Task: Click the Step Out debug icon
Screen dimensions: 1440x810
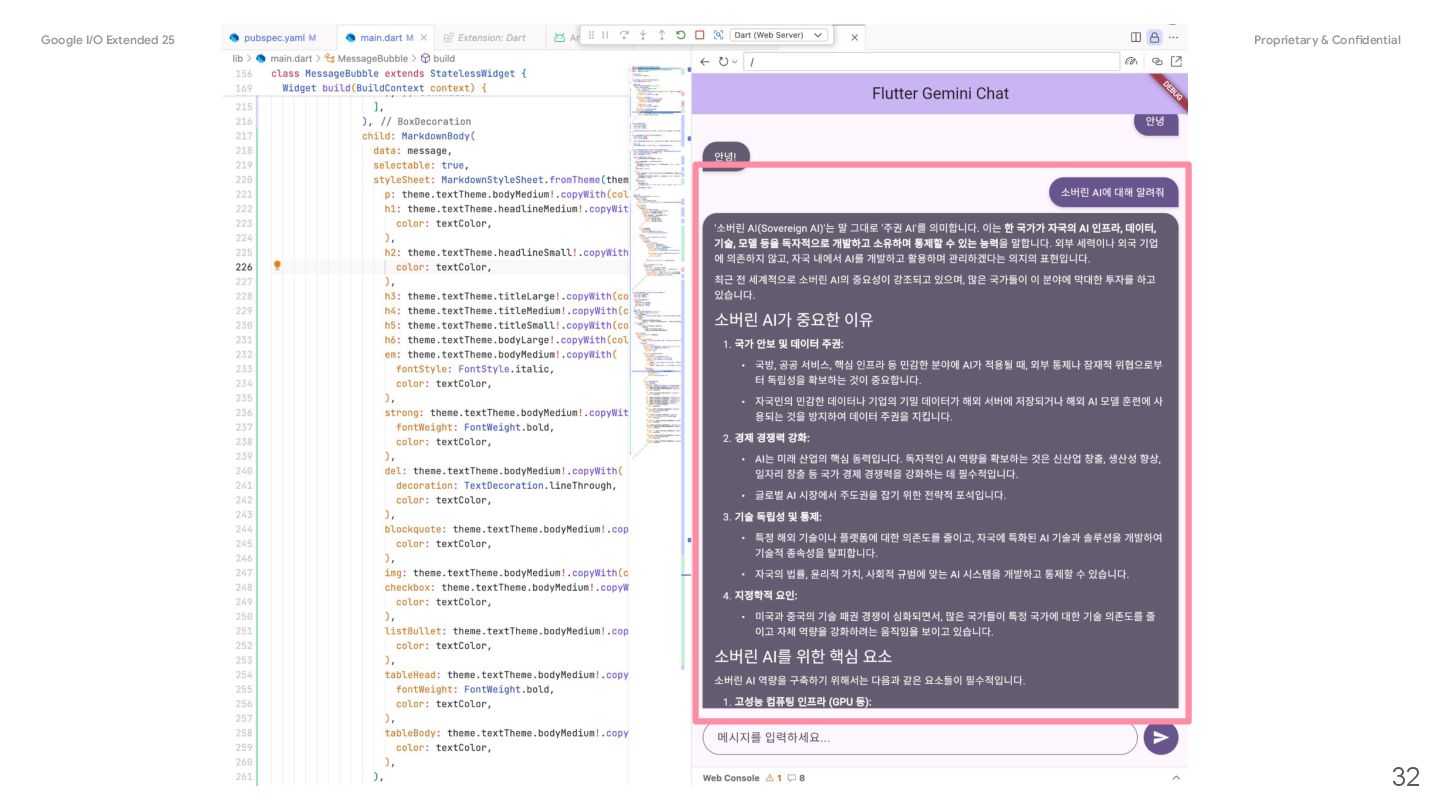Action: [x=662, y=35]
